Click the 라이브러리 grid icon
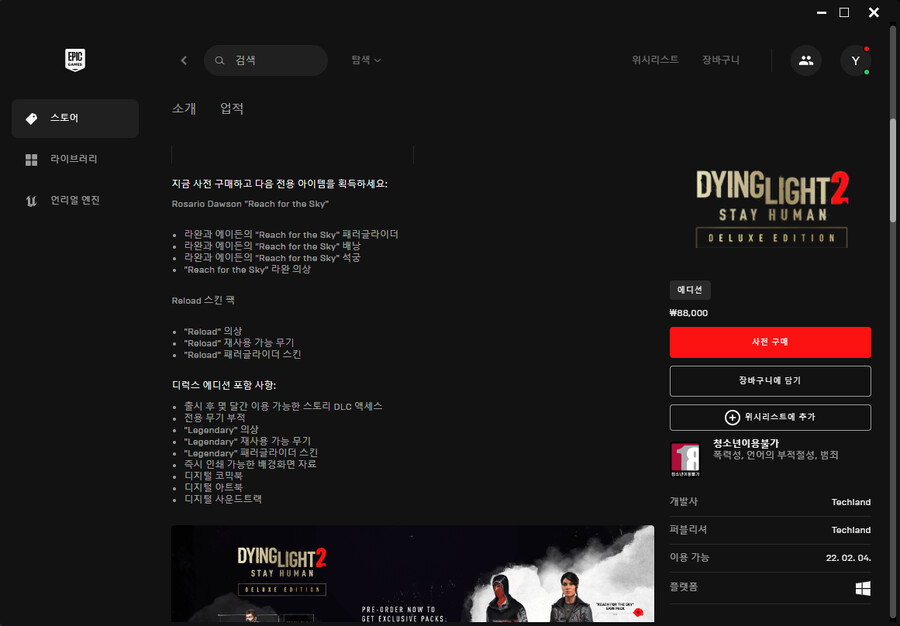This screenshot has width=900, height=626. tap(31, 159)
